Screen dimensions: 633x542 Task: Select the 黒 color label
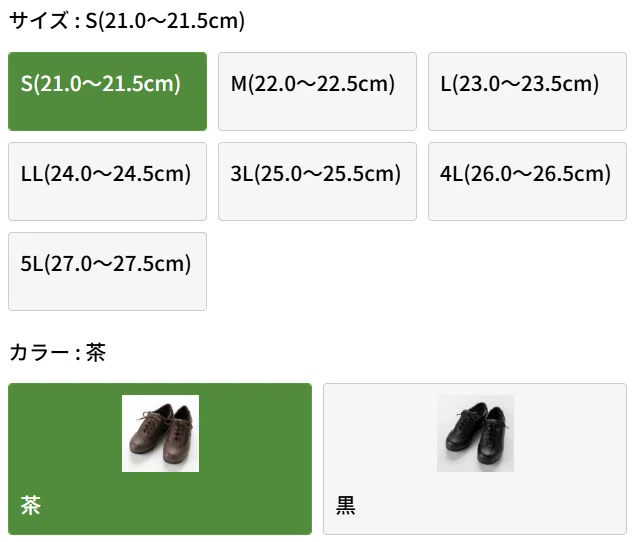click(346, 505)
